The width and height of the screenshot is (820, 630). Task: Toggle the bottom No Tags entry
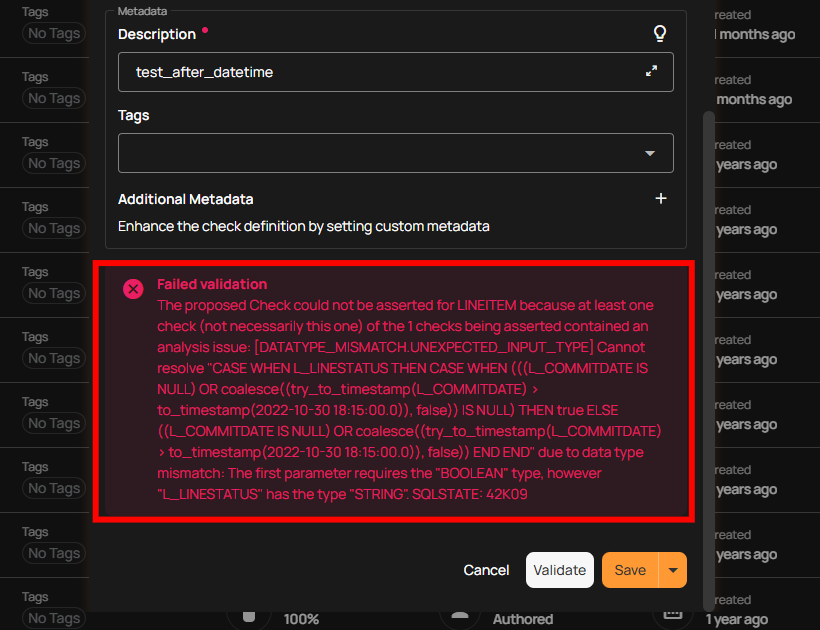point(53,618)
